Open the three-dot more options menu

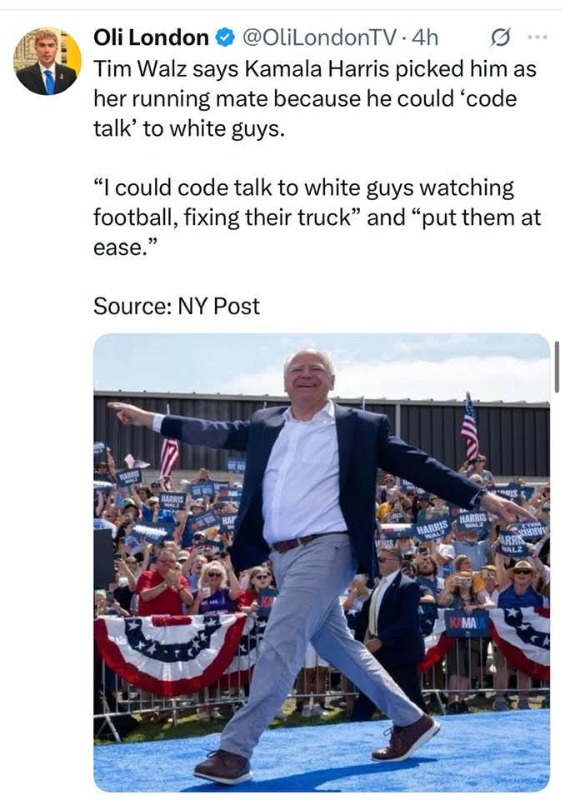(538, 37)
